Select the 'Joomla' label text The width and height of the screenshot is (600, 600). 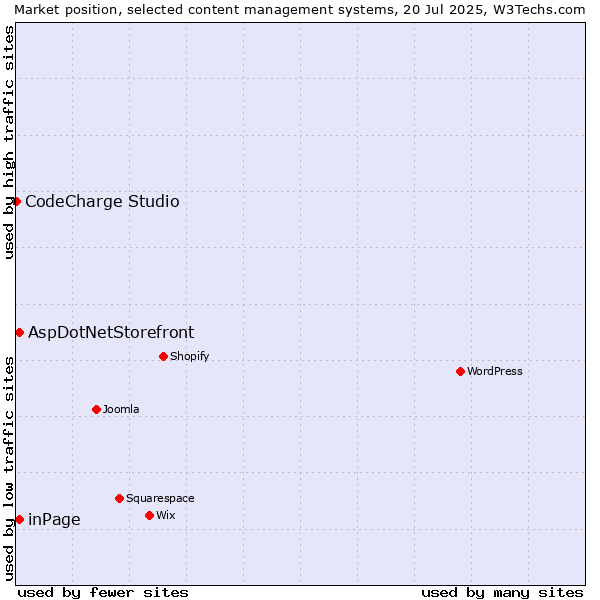(121, 409)
